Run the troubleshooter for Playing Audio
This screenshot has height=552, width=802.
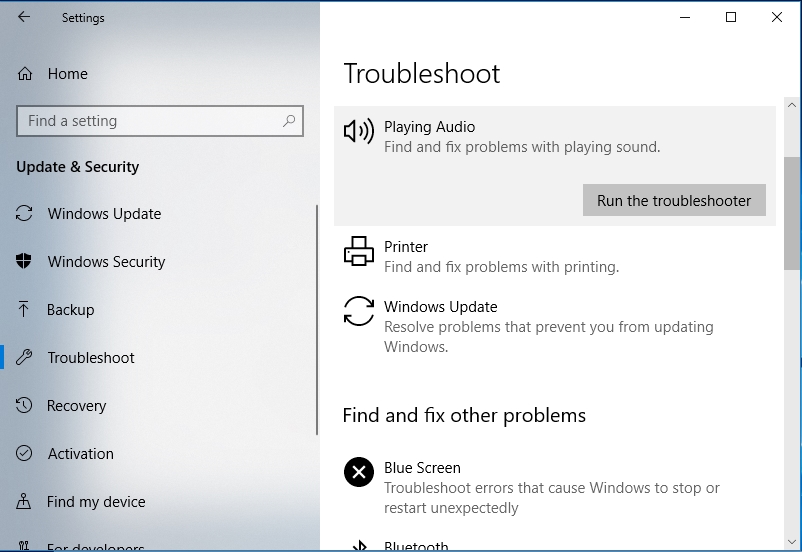click(674, 200)
